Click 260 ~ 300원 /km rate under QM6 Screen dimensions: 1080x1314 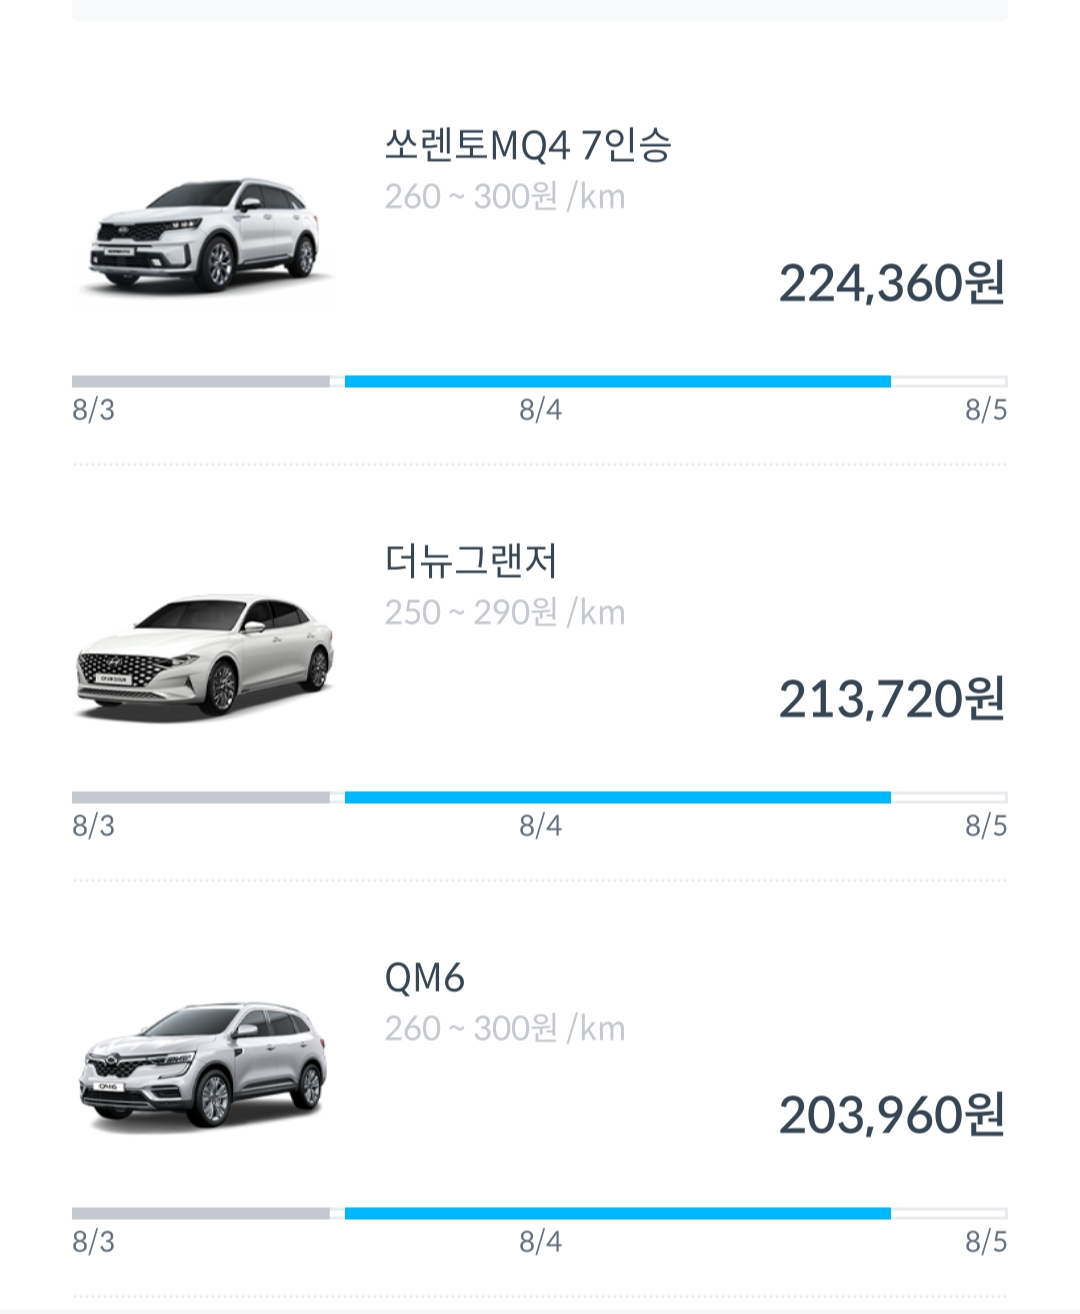point(505,1029)
